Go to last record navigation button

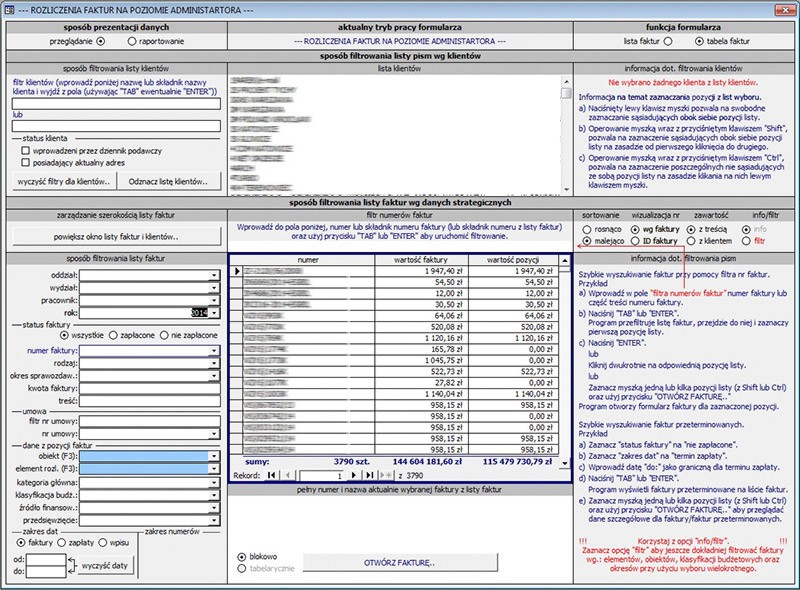click(369, 475)
